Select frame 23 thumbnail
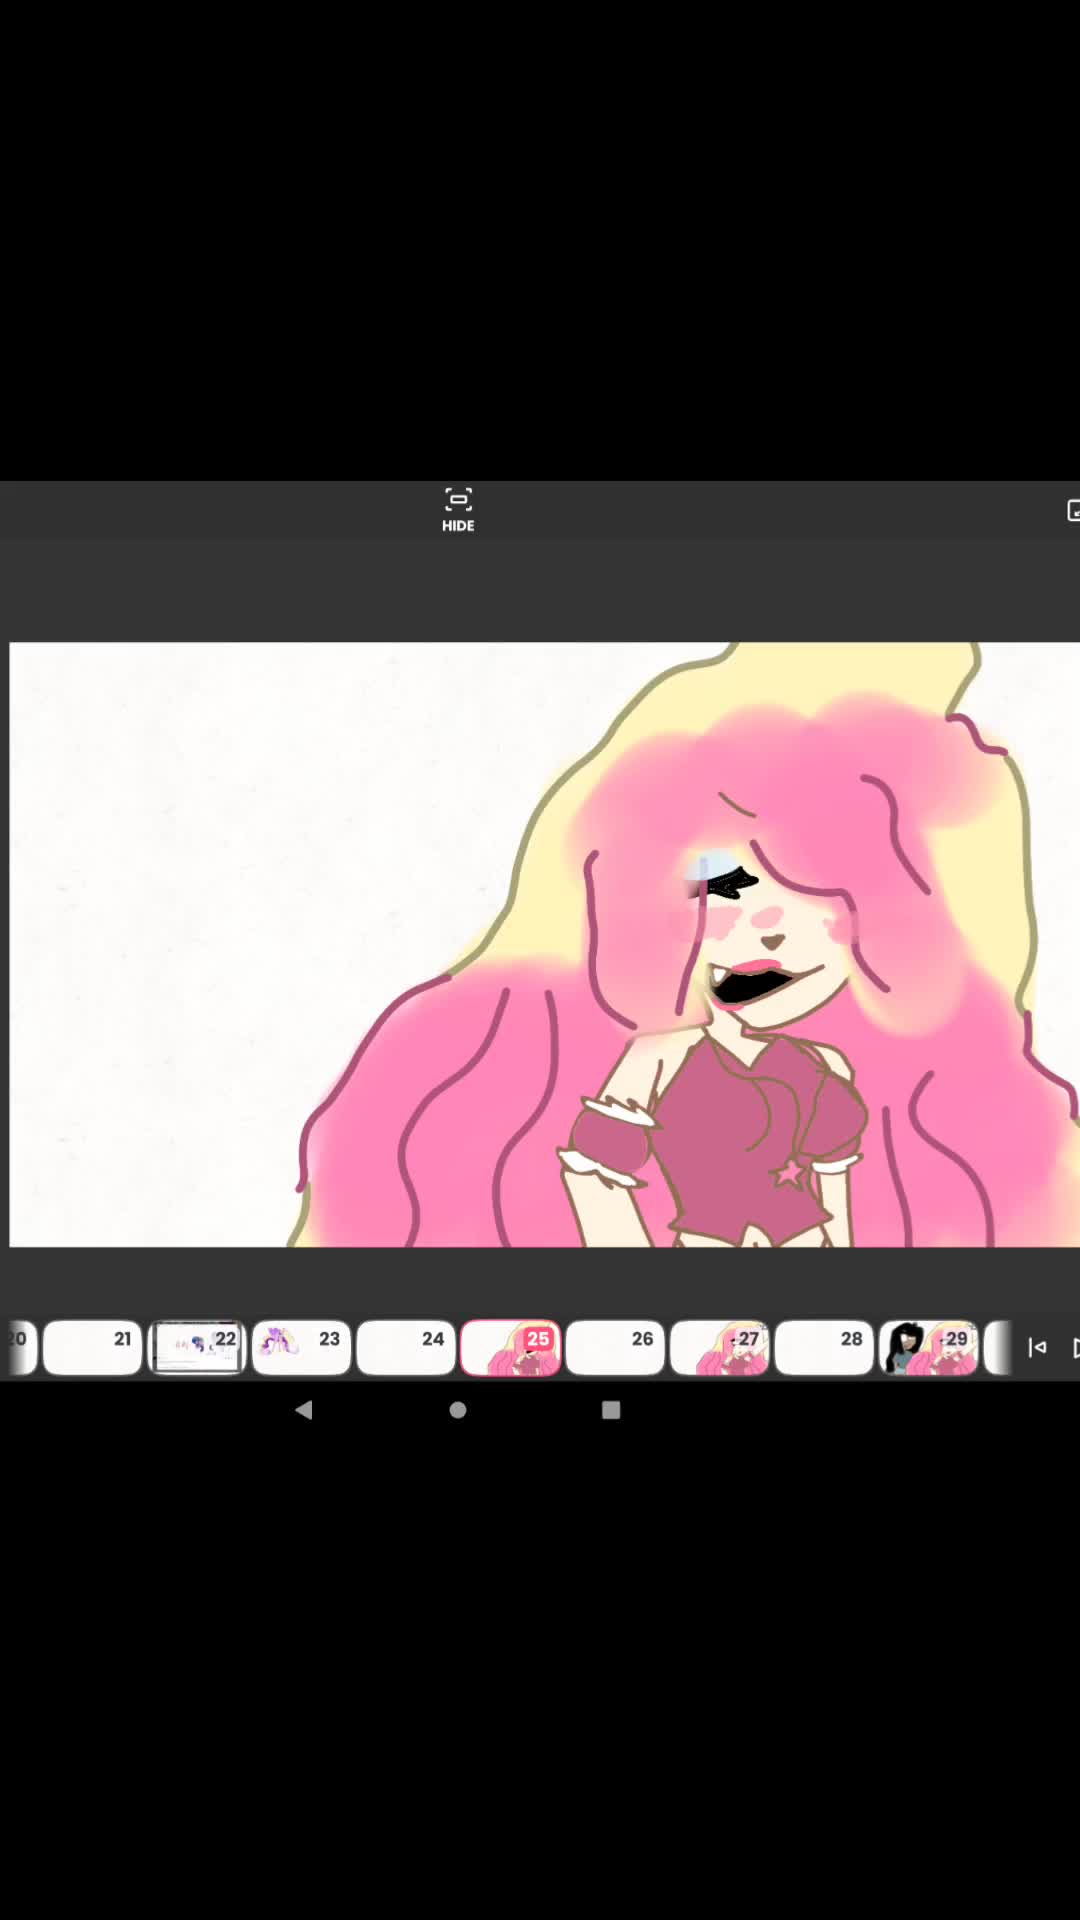Screen dimensions: 1080x1920 click(x=302, y=1347)
